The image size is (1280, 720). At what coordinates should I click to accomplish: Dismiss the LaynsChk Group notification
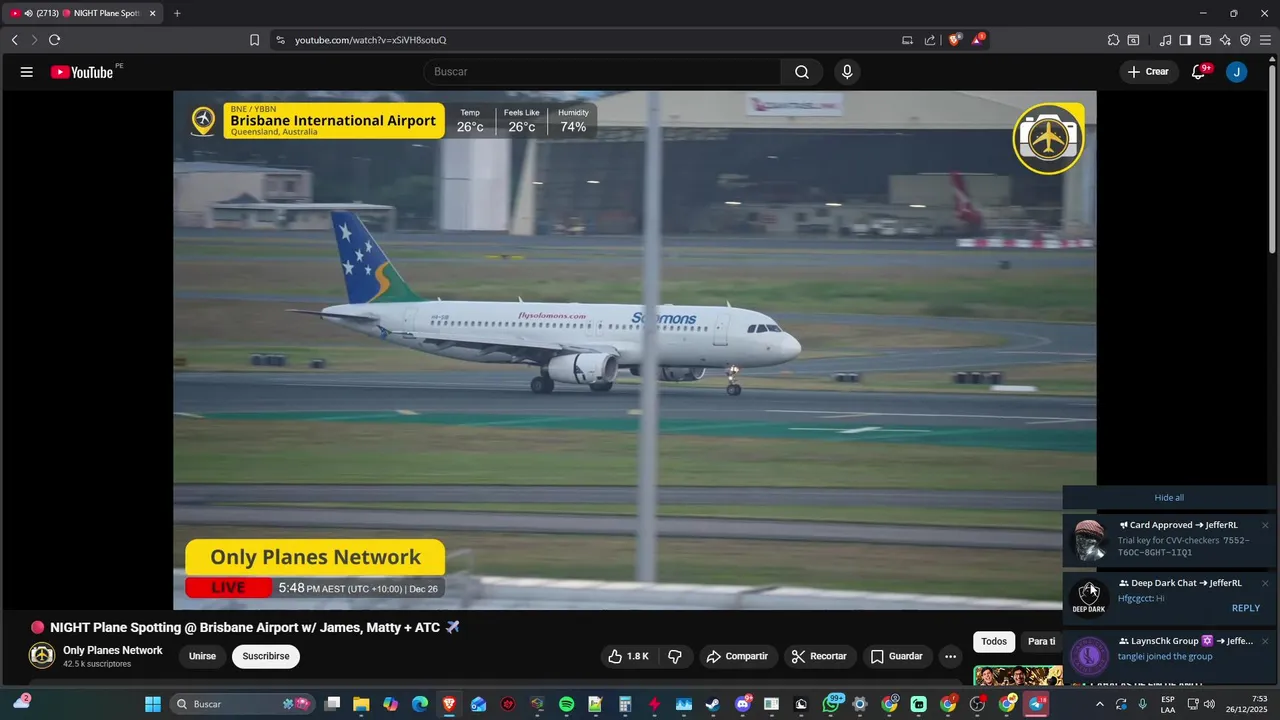click(x=1265, y=641)
